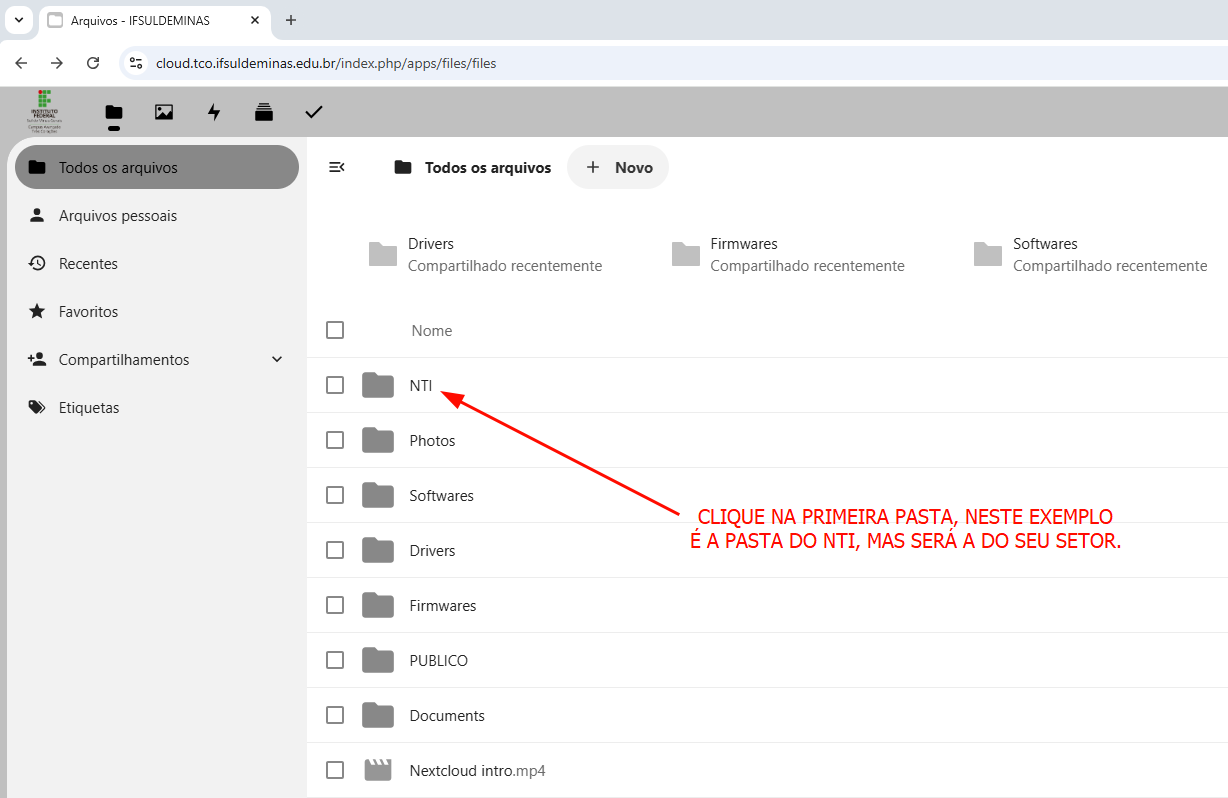
Task: Check the box for the NTI folder
Action: (x=335, y=385)
